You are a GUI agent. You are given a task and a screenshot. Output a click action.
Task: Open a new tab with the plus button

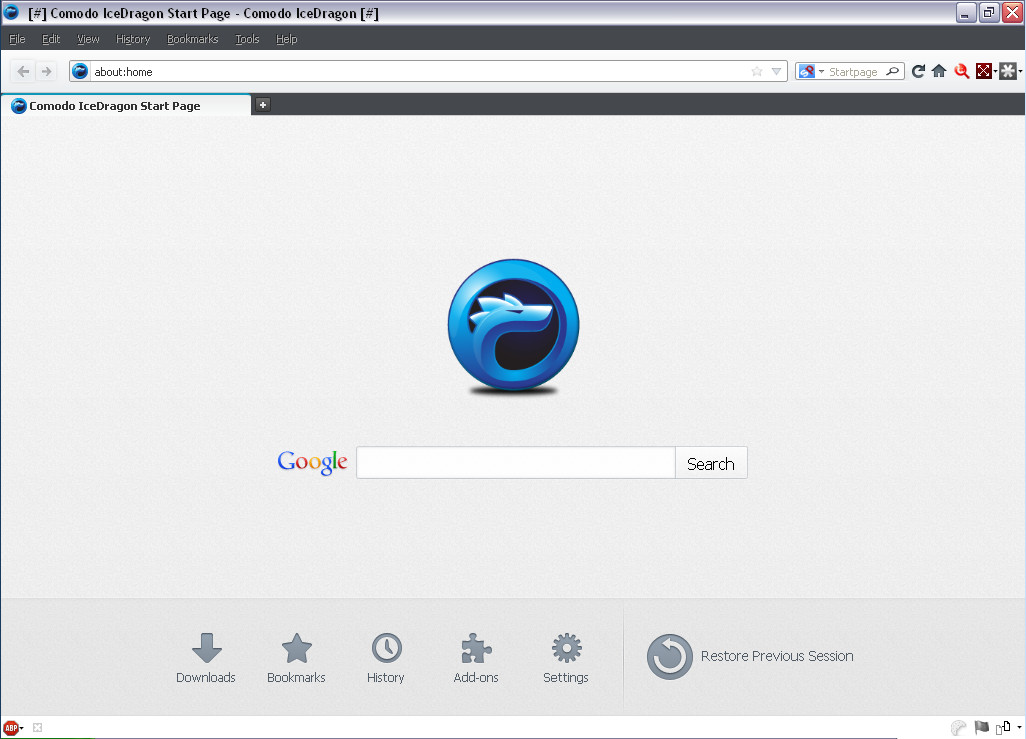pyautogui.click(x=262, y=105)
